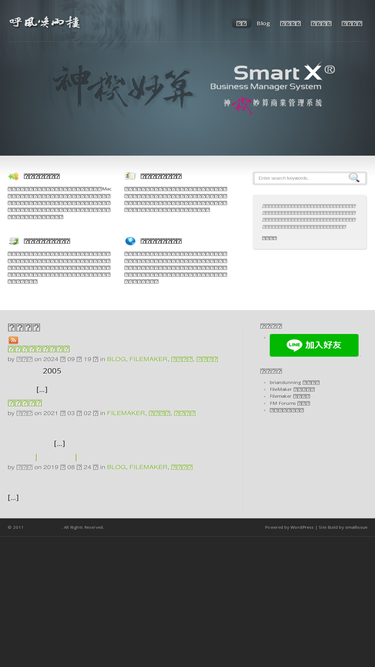Click BLOG category on 2024 post
The width and height of the screenshot is (375, 667).
116,359
